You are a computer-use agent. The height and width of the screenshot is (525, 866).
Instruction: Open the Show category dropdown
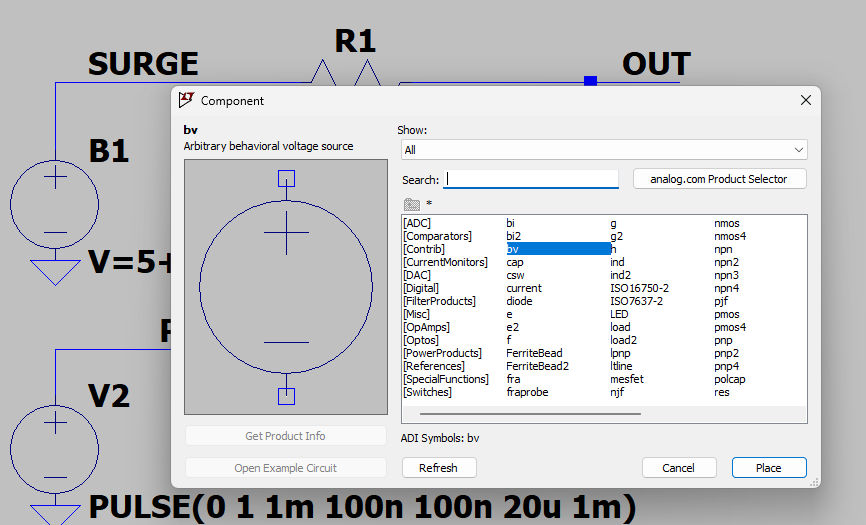point(603,150)
